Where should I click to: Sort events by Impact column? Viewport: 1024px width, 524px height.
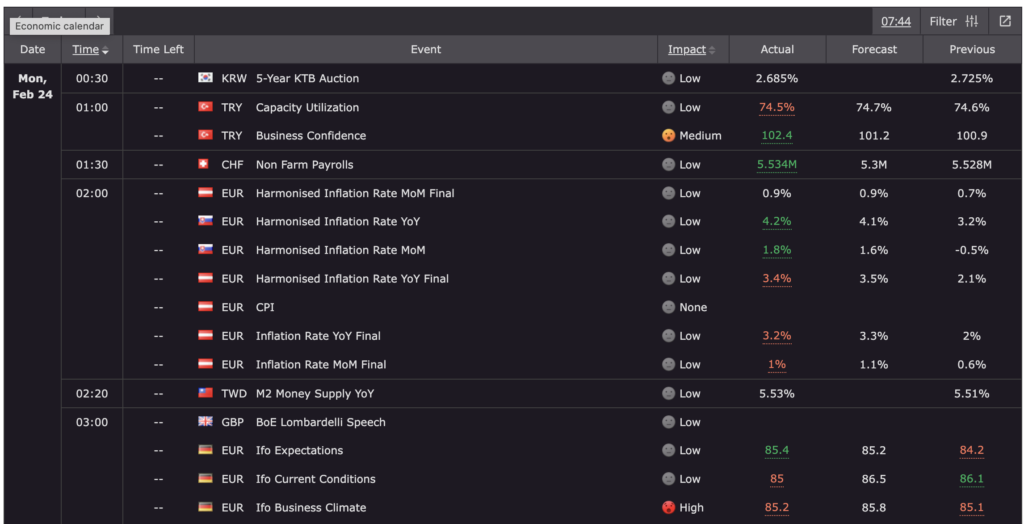click(692, 49)
